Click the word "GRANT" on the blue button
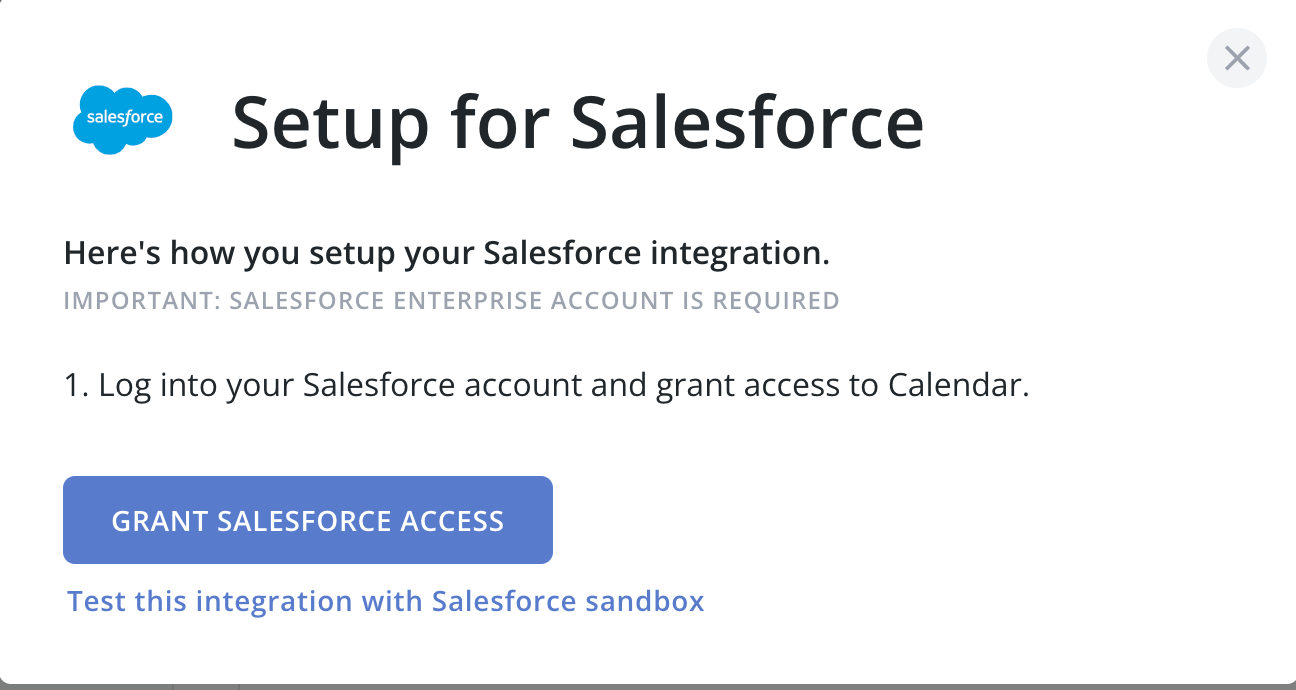The width and height of the screenshot is (1296, 690). (158, 521)
